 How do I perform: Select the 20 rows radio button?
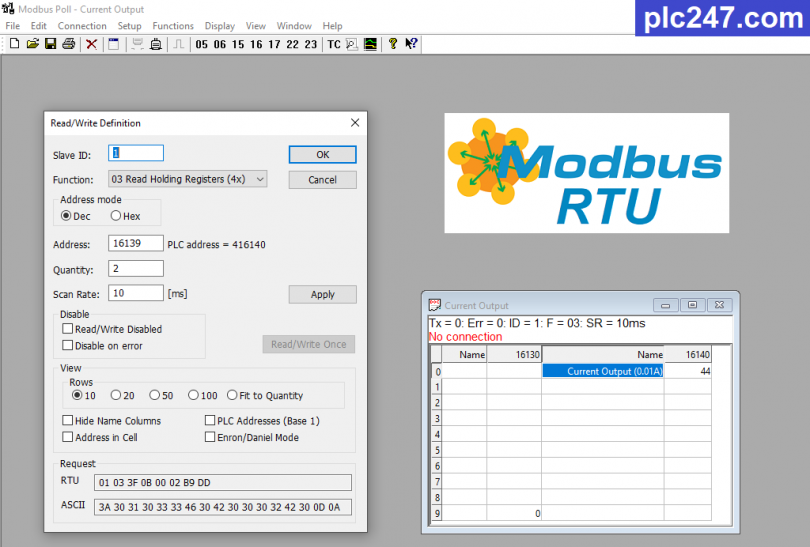116,395
